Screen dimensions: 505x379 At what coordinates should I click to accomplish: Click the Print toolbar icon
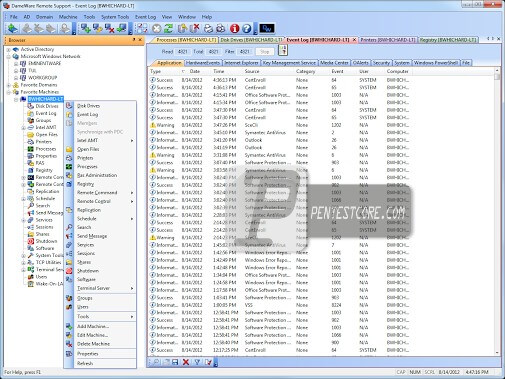pos(208,29)
